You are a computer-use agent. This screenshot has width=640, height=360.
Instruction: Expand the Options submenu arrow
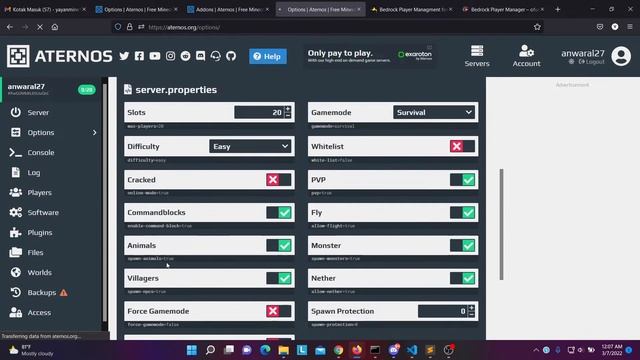pyautogui.click(x=95, y=133)
